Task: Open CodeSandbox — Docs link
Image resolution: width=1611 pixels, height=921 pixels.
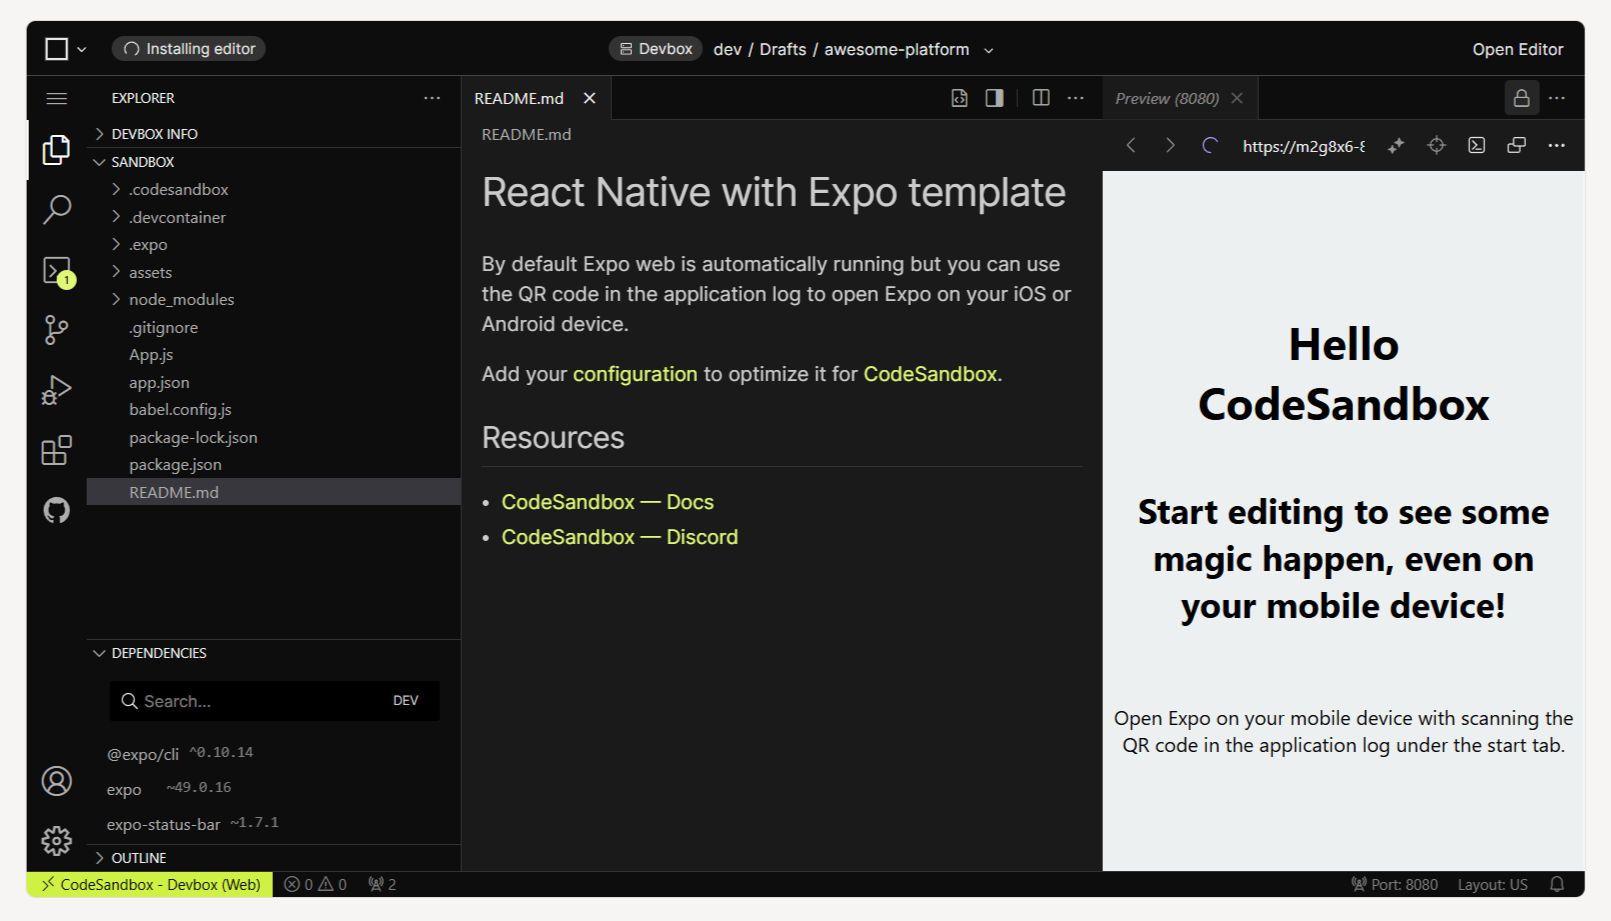Action: coord(608,502)
